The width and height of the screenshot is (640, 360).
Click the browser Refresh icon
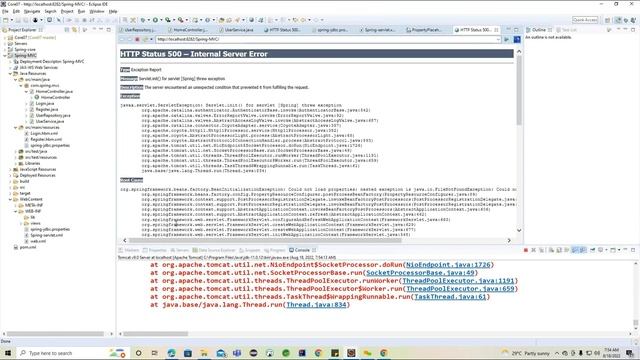click(145, 39)
